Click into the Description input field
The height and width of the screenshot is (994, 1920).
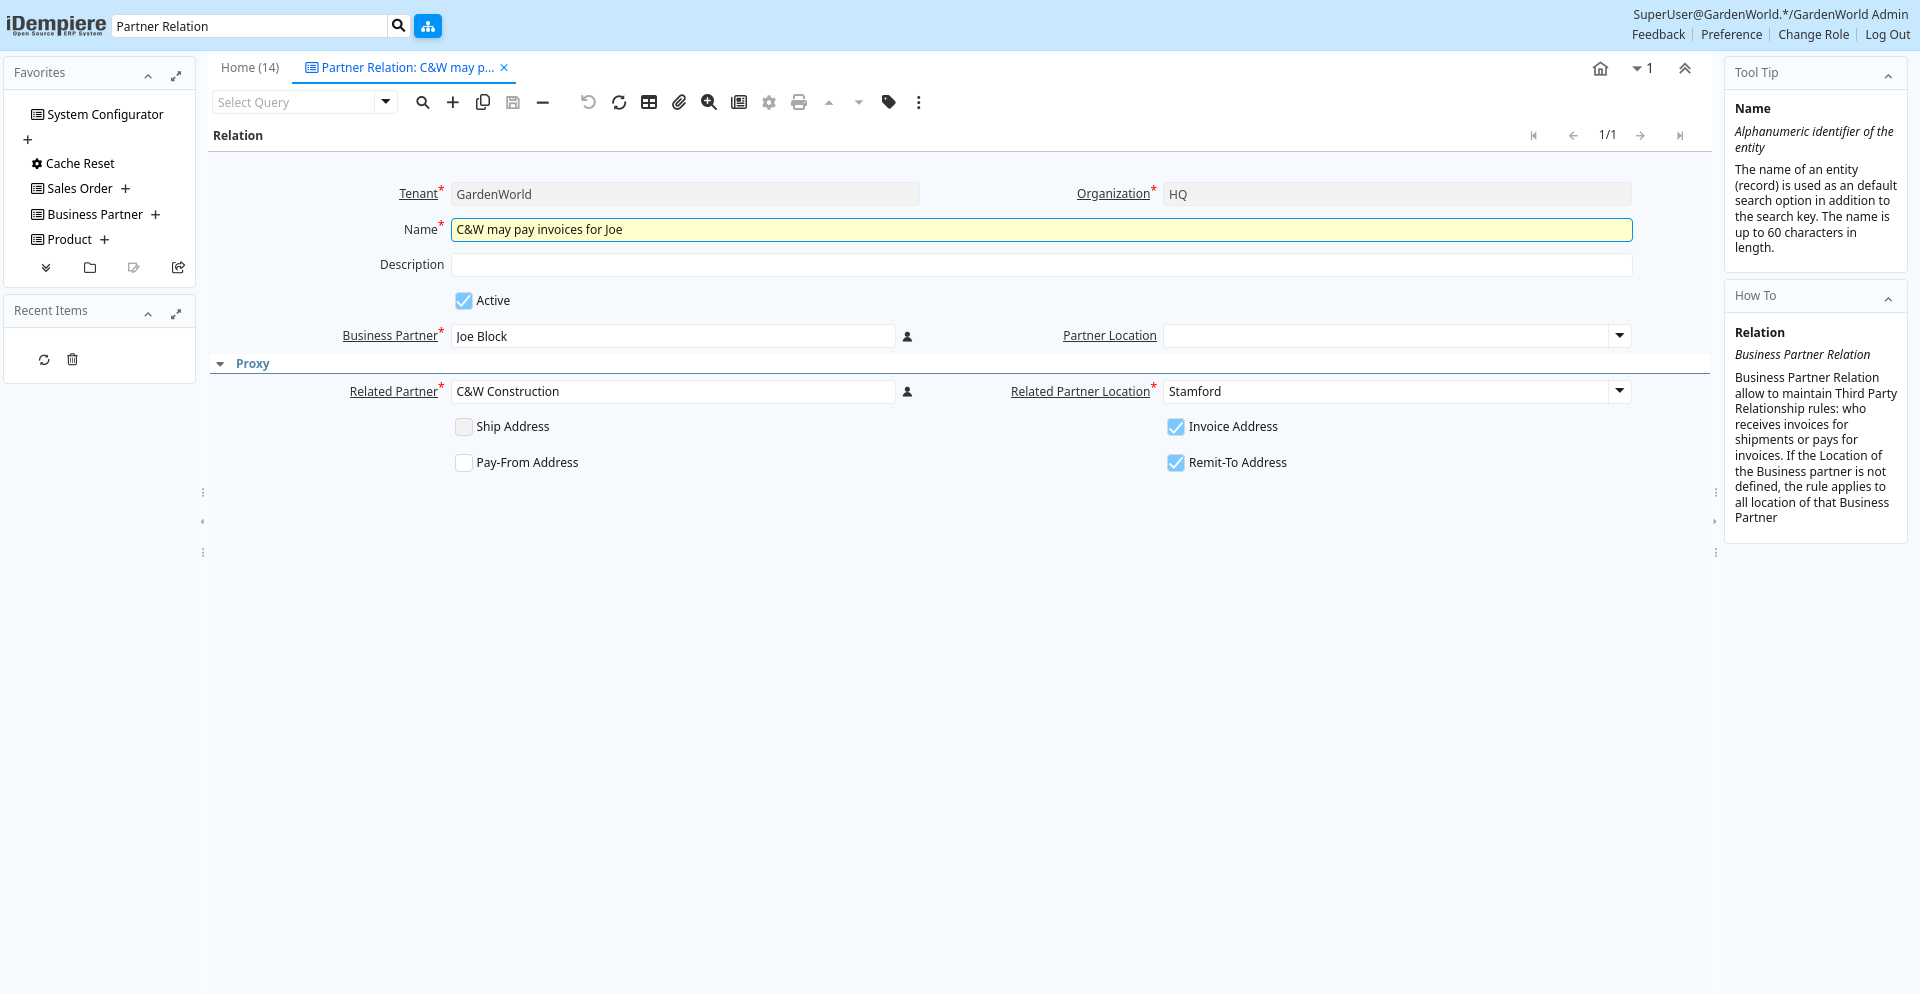coord(1040,265)
